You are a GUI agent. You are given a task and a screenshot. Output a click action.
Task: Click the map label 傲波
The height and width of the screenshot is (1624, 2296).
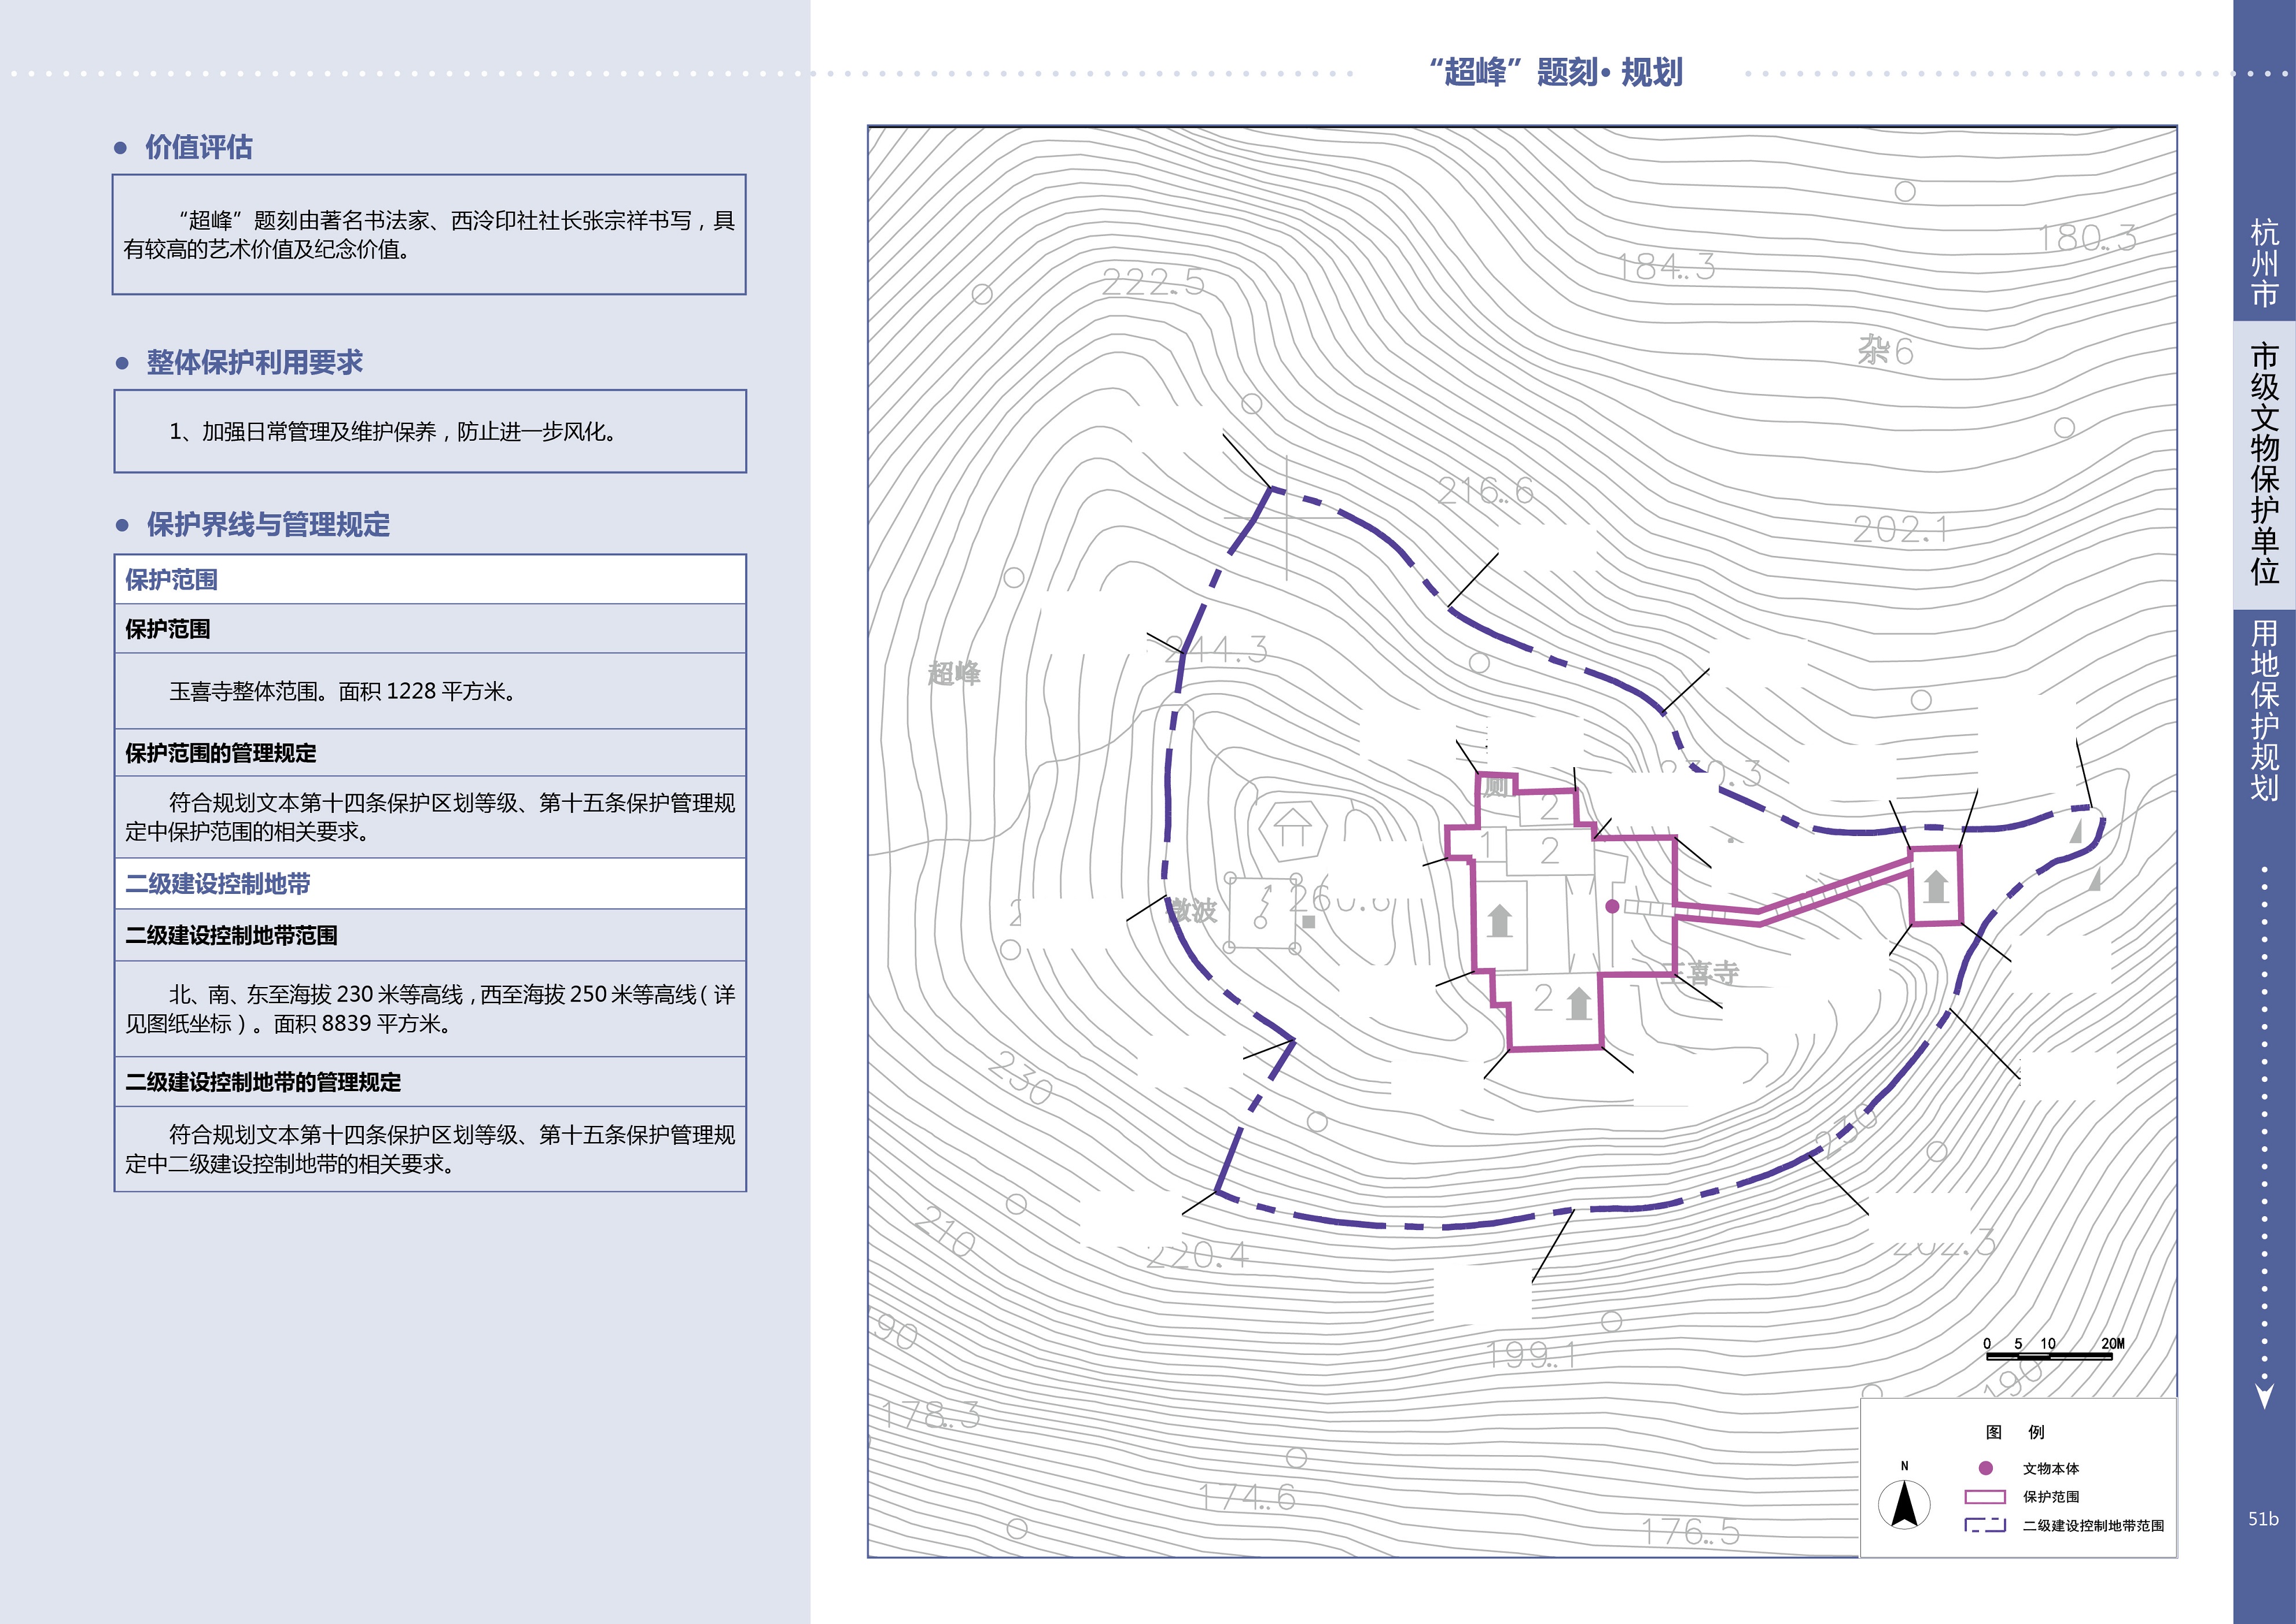click(1192, 910)
